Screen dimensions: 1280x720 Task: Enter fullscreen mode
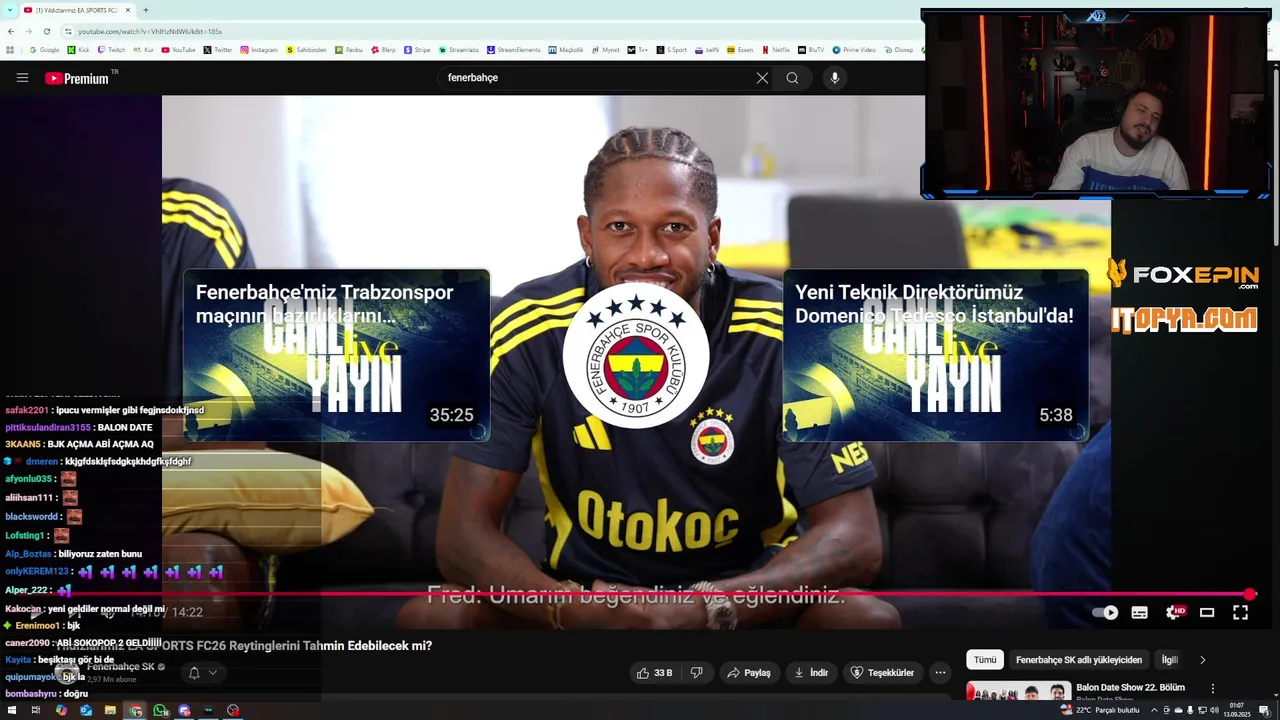[1240, 612]
